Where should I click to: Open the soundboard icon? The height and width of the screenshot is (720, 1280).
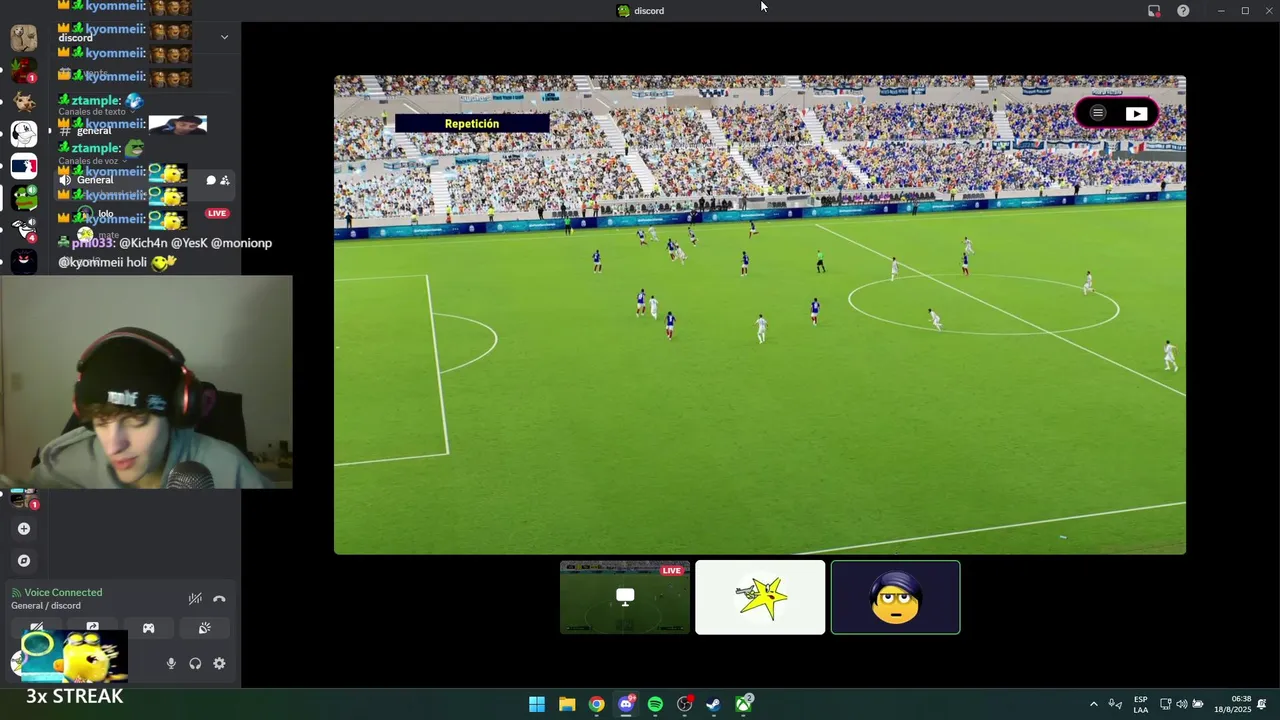coord(204,628)
